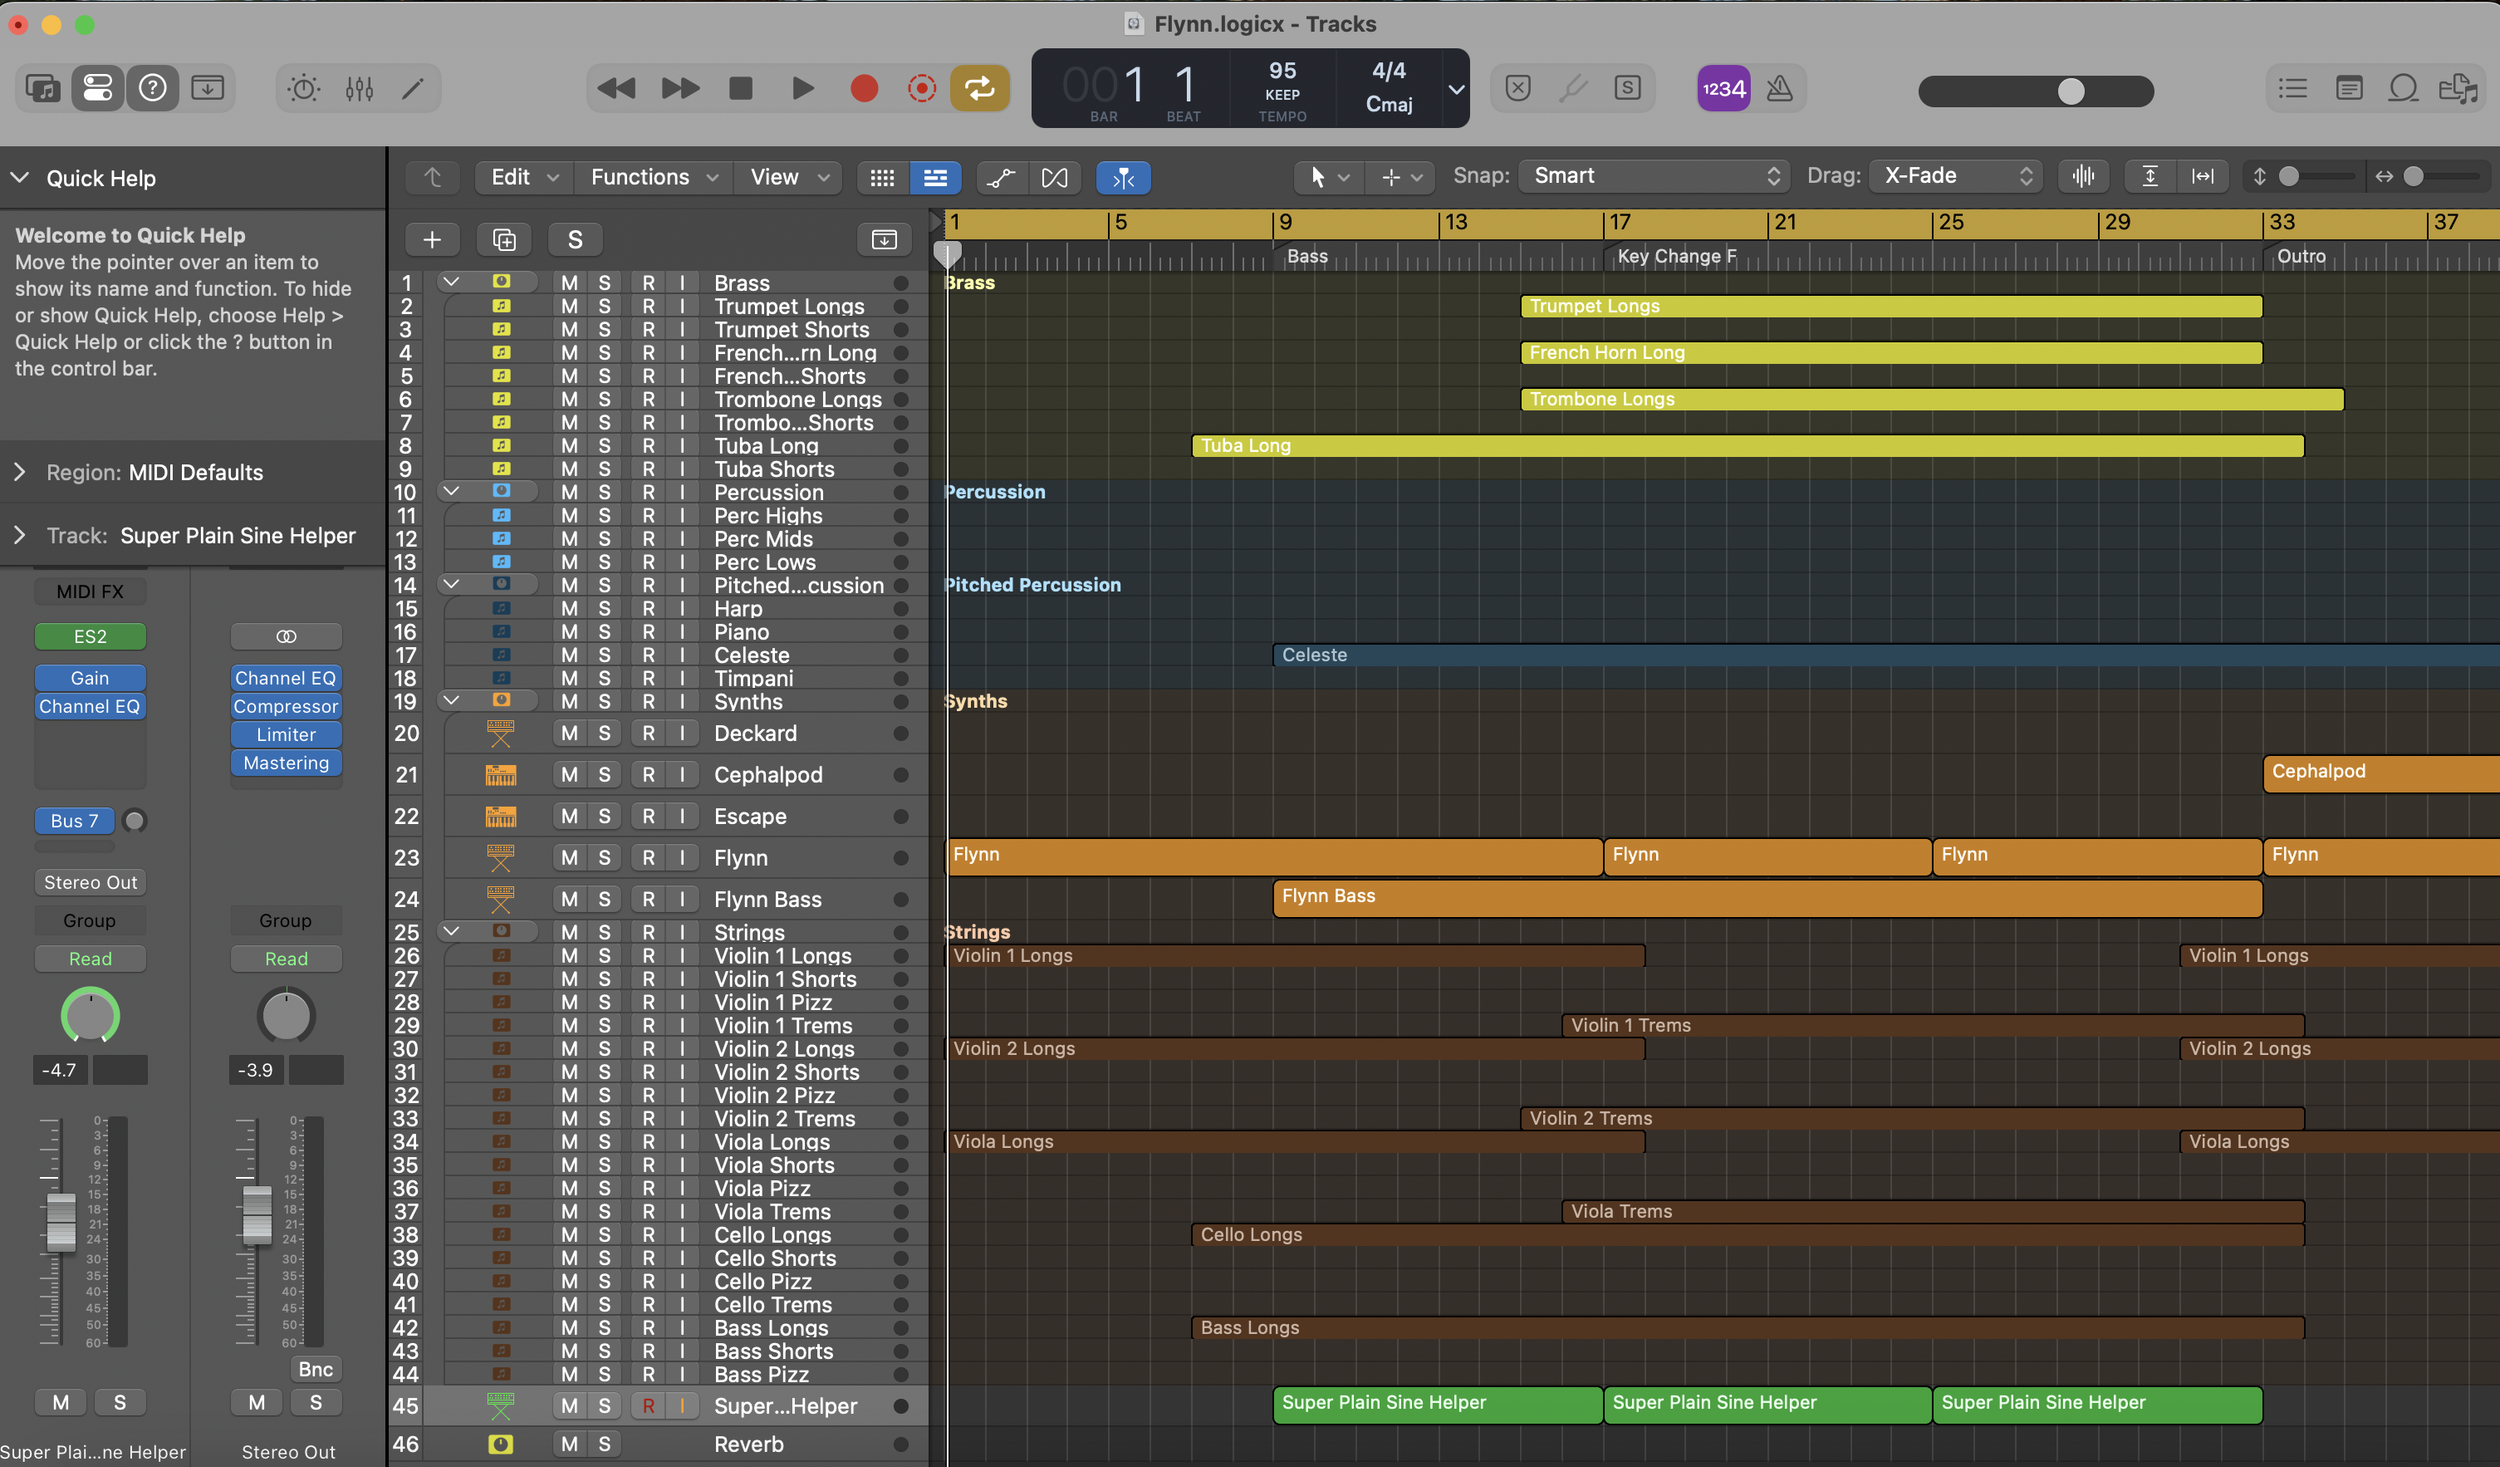Toggle the Cycle loop button

[x=979, y=89]
